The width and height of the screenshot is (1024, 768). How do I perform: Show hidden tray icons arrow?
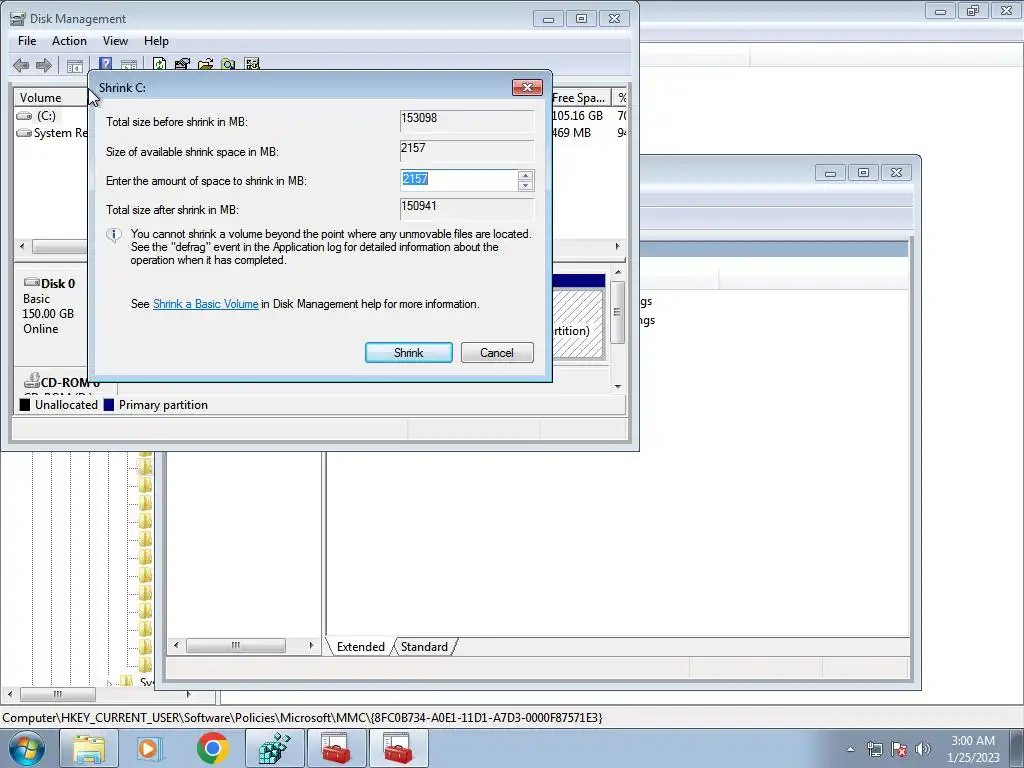click(850, 749)
